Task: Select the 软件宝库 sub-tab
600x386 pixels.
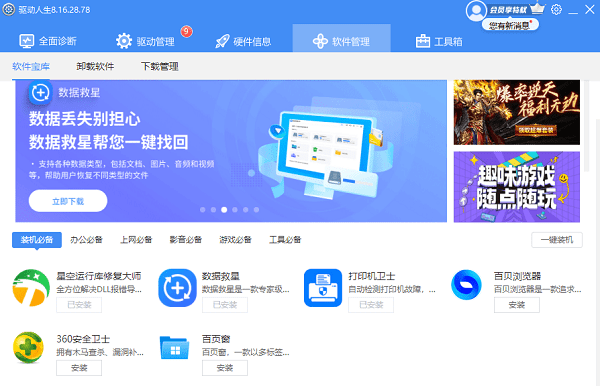Action: point(31,67)
